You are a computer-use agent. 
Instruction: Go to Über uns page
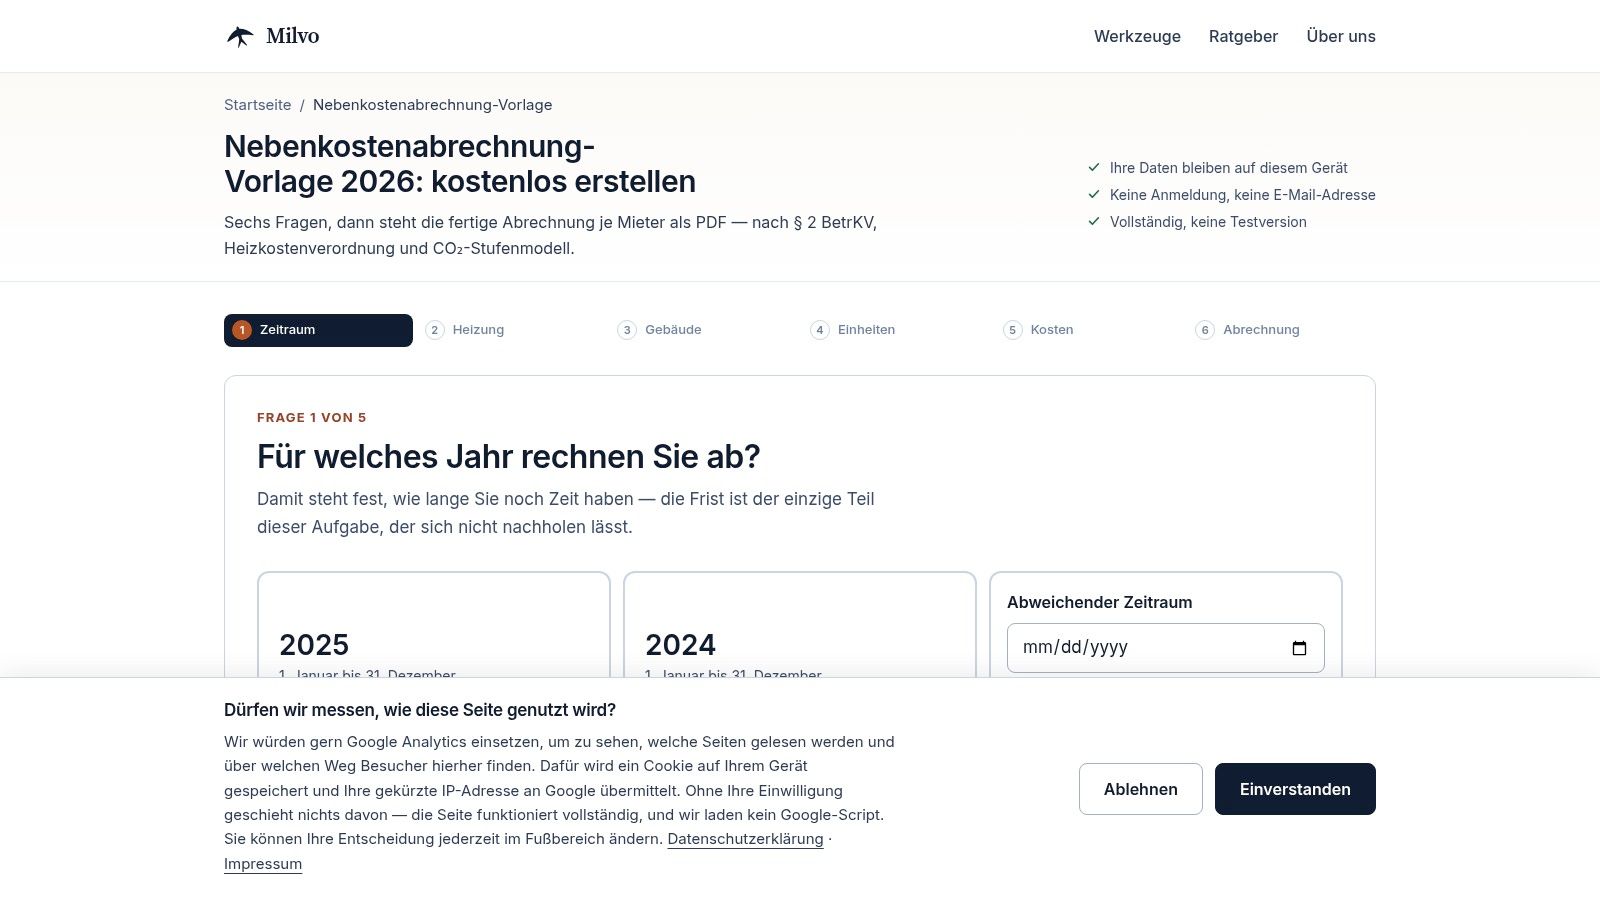point(1341,36)
